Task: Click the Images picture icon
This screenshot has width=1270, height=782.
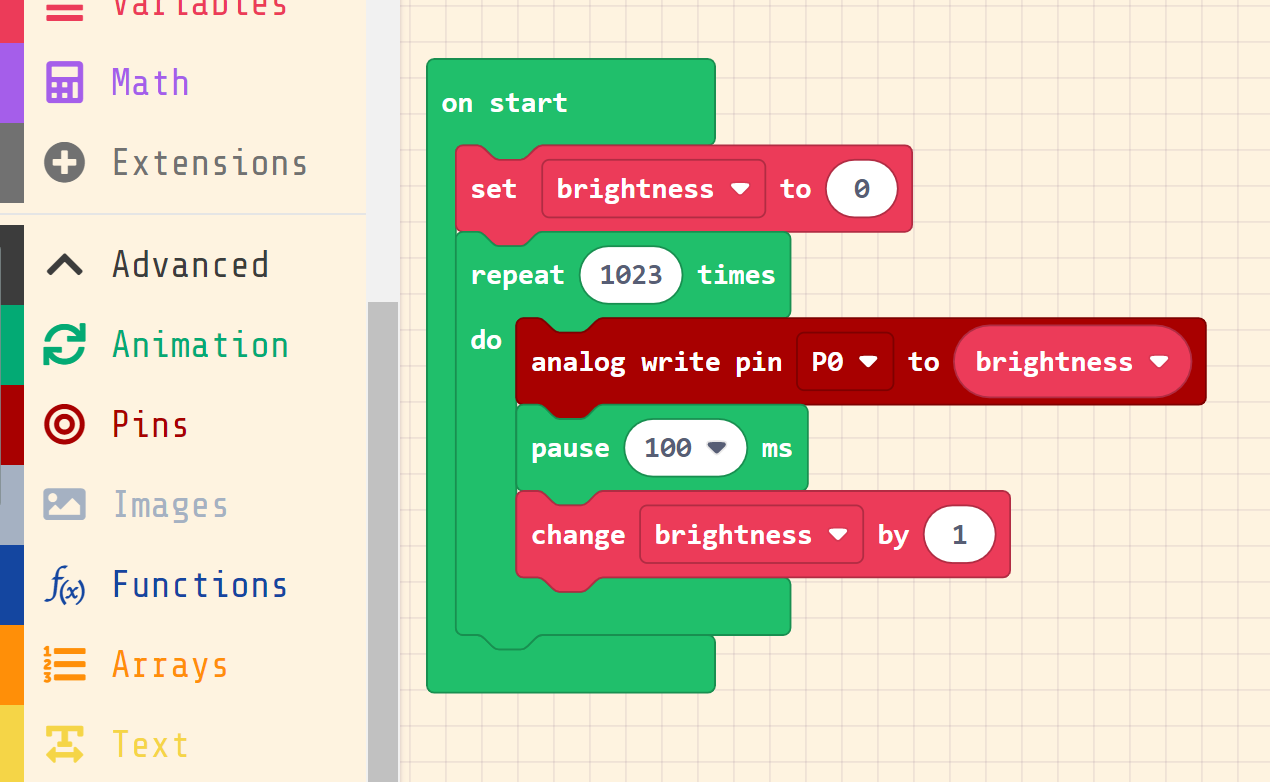Action: click(x=64, y=505)
